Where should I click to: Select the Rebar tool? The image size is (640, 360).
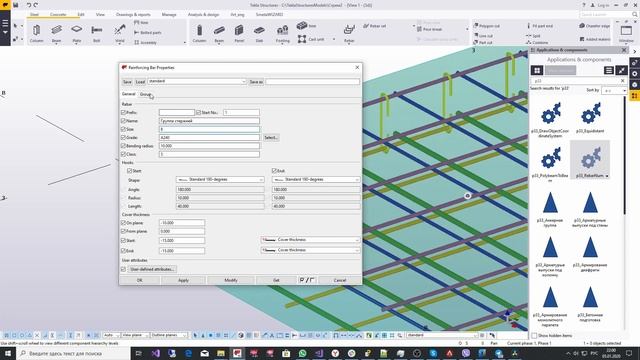tap(349, 33)
